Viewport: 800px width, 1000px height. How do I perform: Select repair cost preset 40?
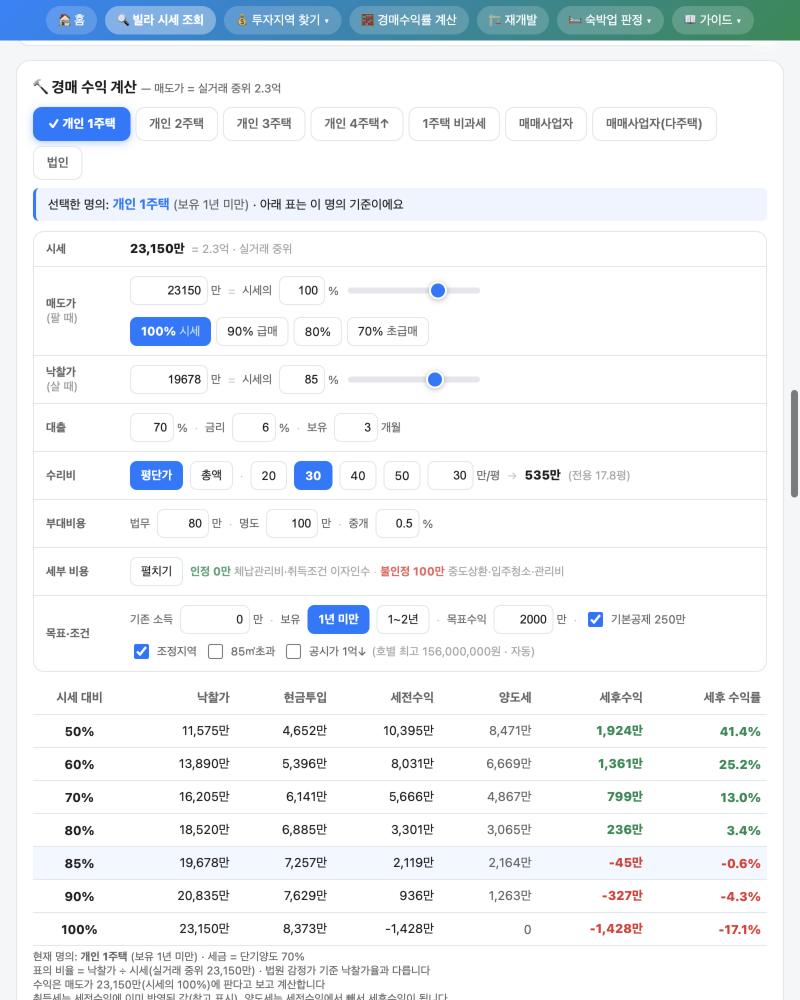358,476
